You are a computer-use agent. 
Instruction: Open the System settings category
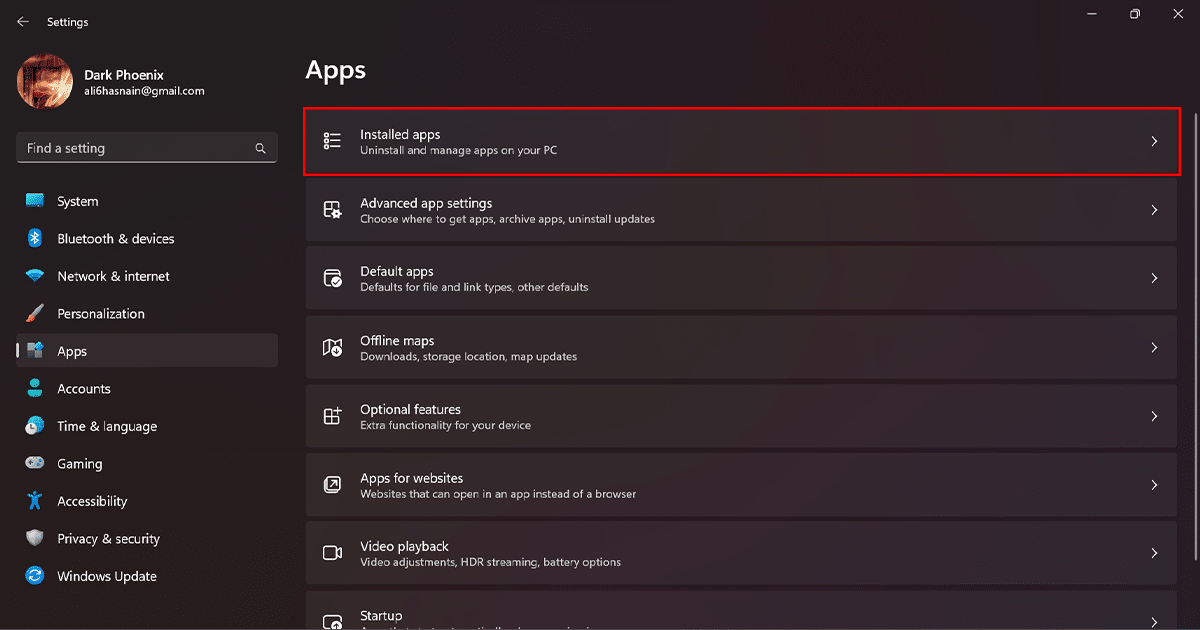[x=77, y=201]
